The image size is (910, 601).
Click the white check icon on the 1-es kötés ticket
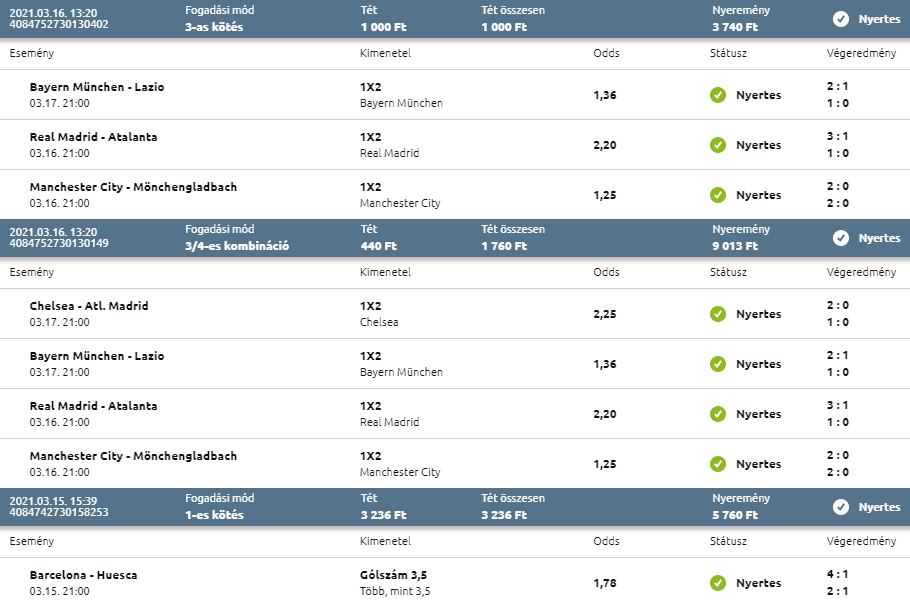point(841,507)
